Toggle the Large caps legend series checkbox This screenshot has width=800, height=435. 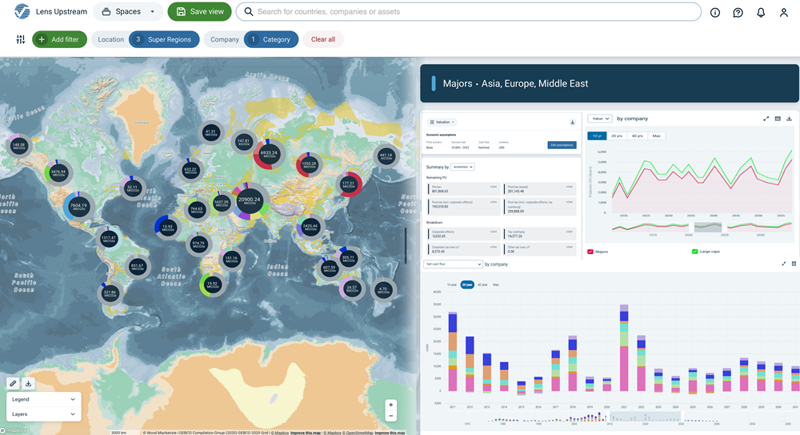[x=695, y=252]
